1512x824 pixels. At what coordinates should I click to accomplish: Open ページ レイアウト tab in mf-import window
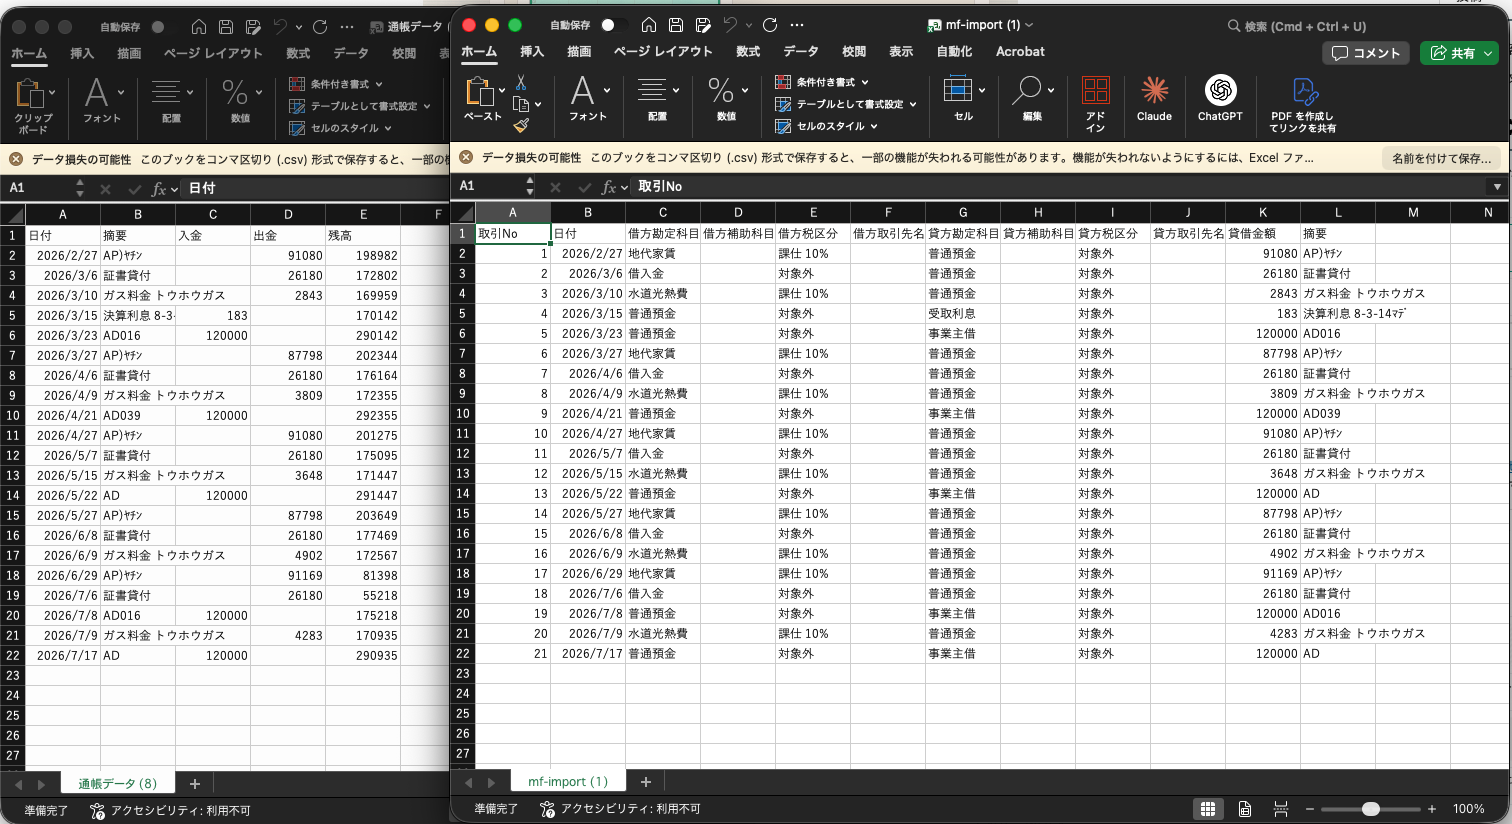663,52
